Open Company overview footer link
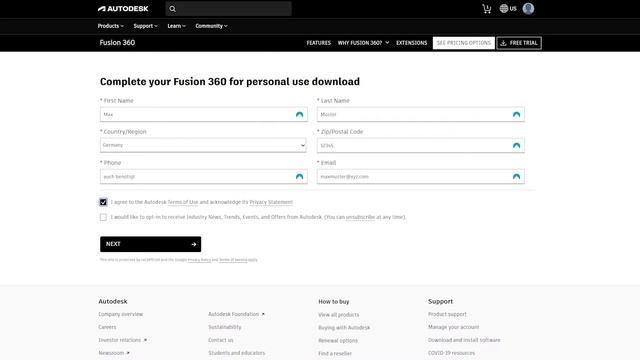The height and width of the screenshot is (360, 640). tap(121, 314)
